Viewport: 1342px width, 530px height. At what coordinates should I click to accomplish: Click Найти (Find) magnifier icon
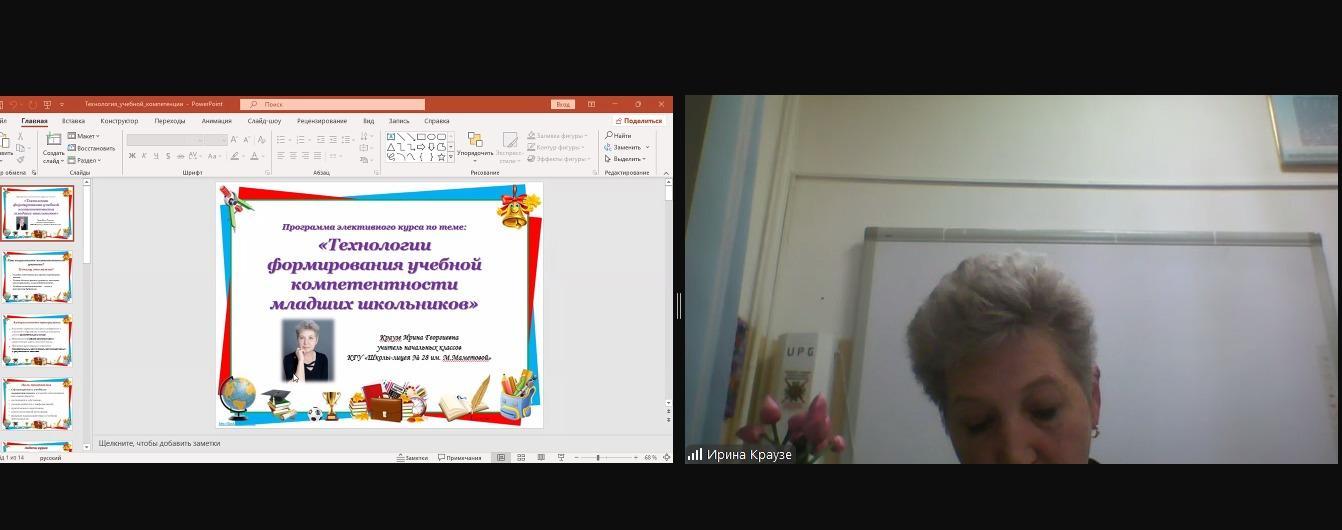pos(609,135)
